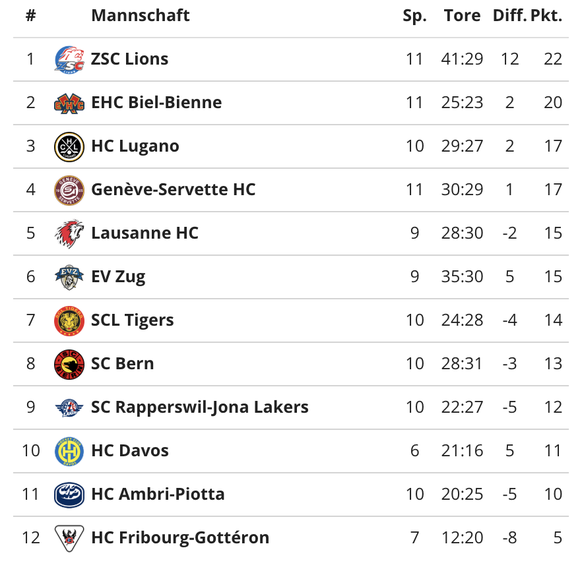Click the HC Davos yellow logo
Viewport: 582px width, 571px height.
click(69, 451)
